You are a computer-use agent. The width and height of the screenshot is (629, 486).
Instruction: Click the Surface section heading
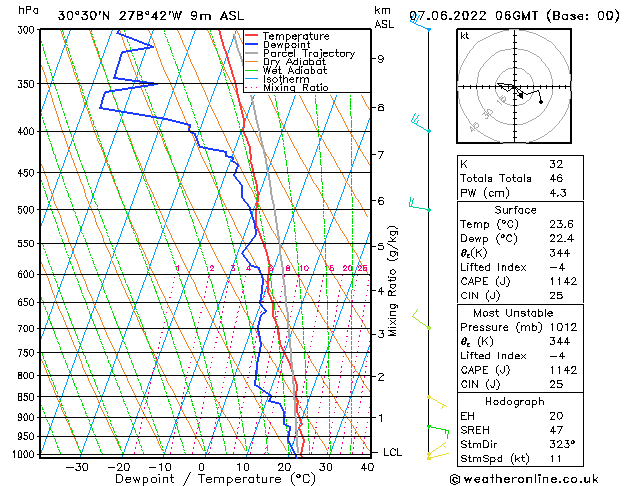click(515, 210)
